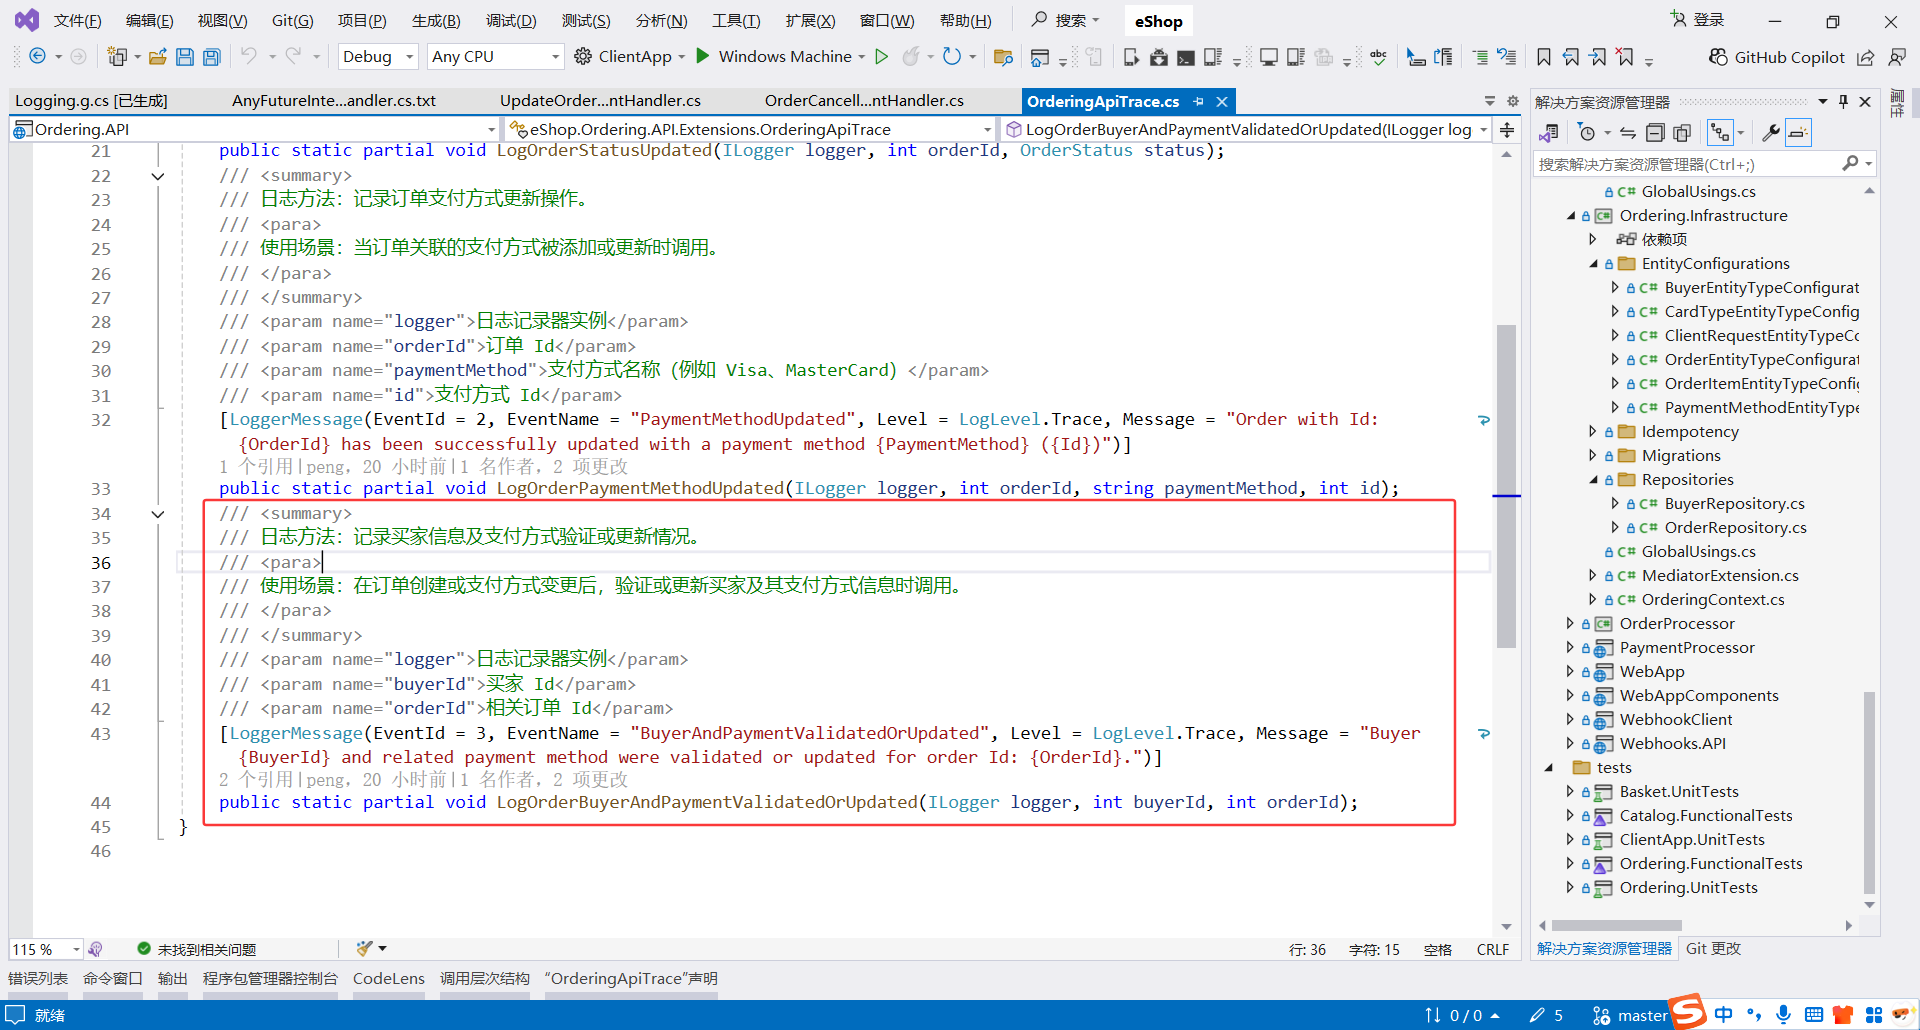
Task: Start debugging with the green play button
Action: (703, 56)
